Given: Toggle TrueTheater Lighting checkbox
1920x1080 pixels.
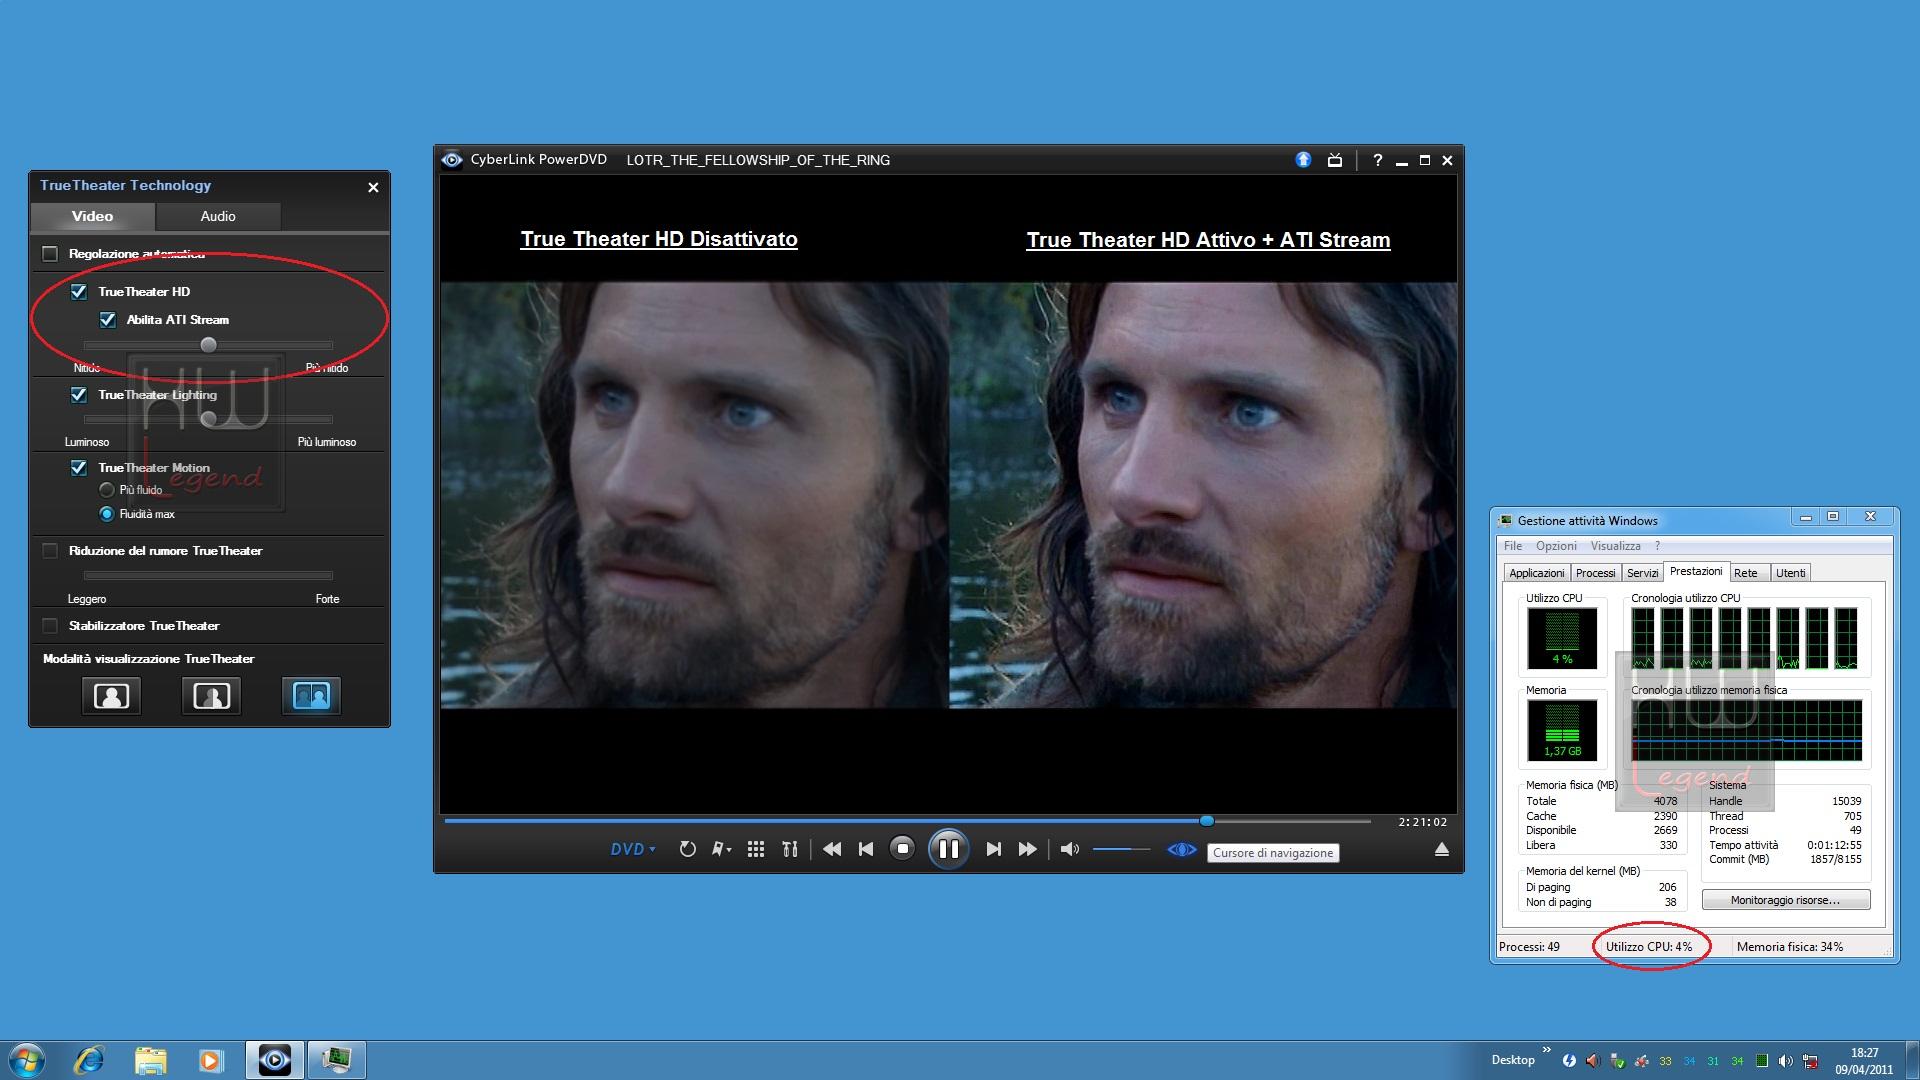Looking at the screenshot, I should coord(79,395).
